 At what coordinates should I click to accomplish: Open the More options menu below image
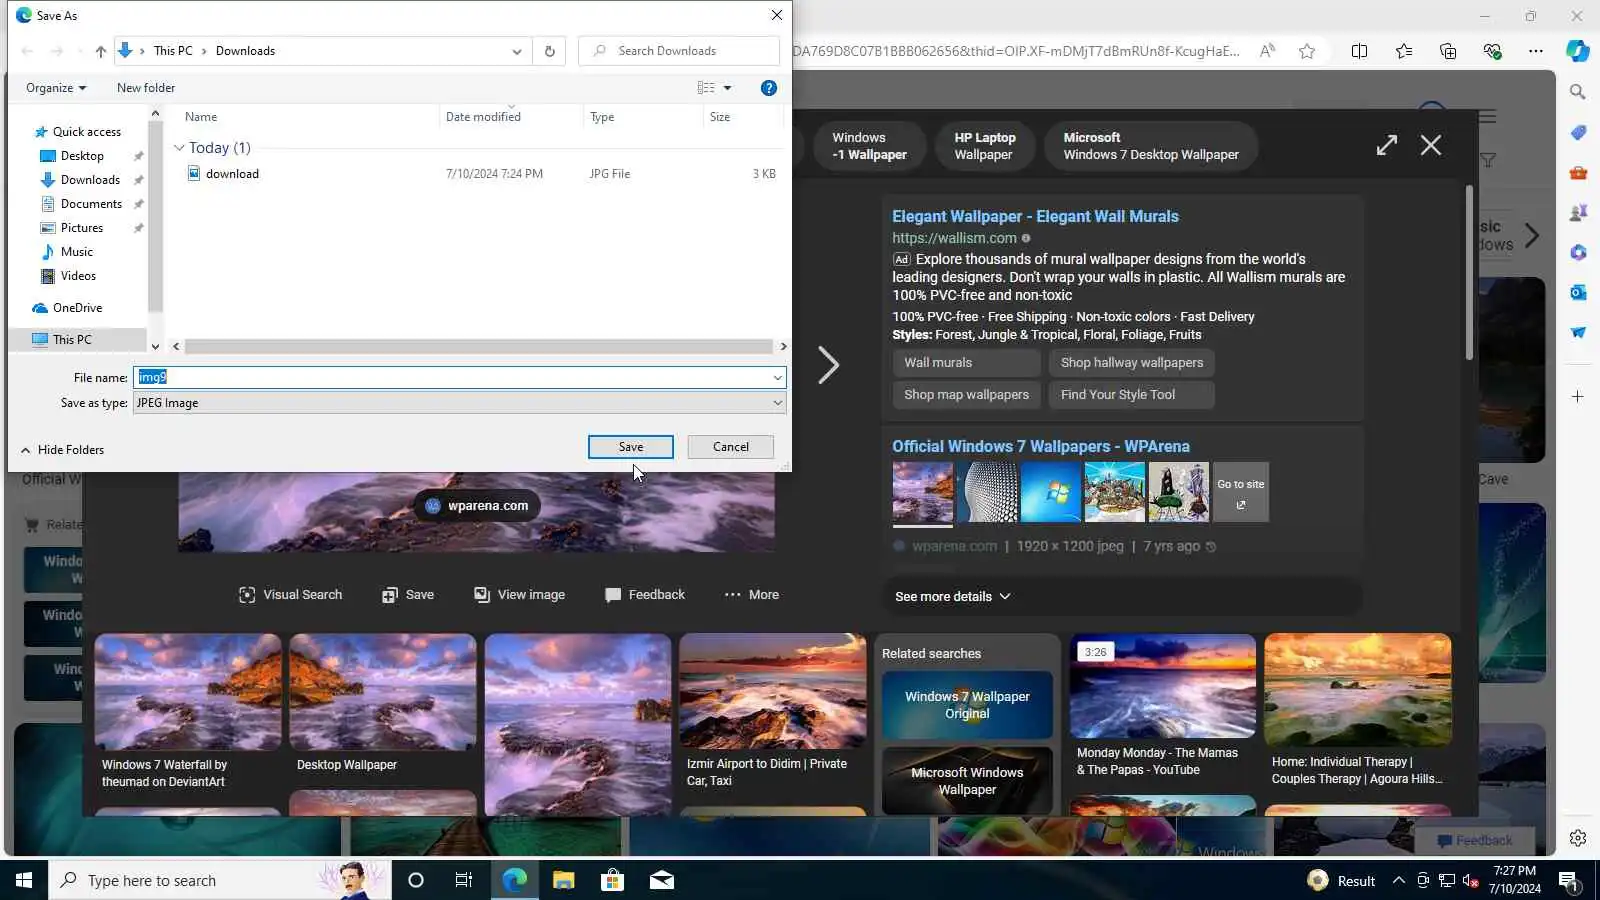752,595
